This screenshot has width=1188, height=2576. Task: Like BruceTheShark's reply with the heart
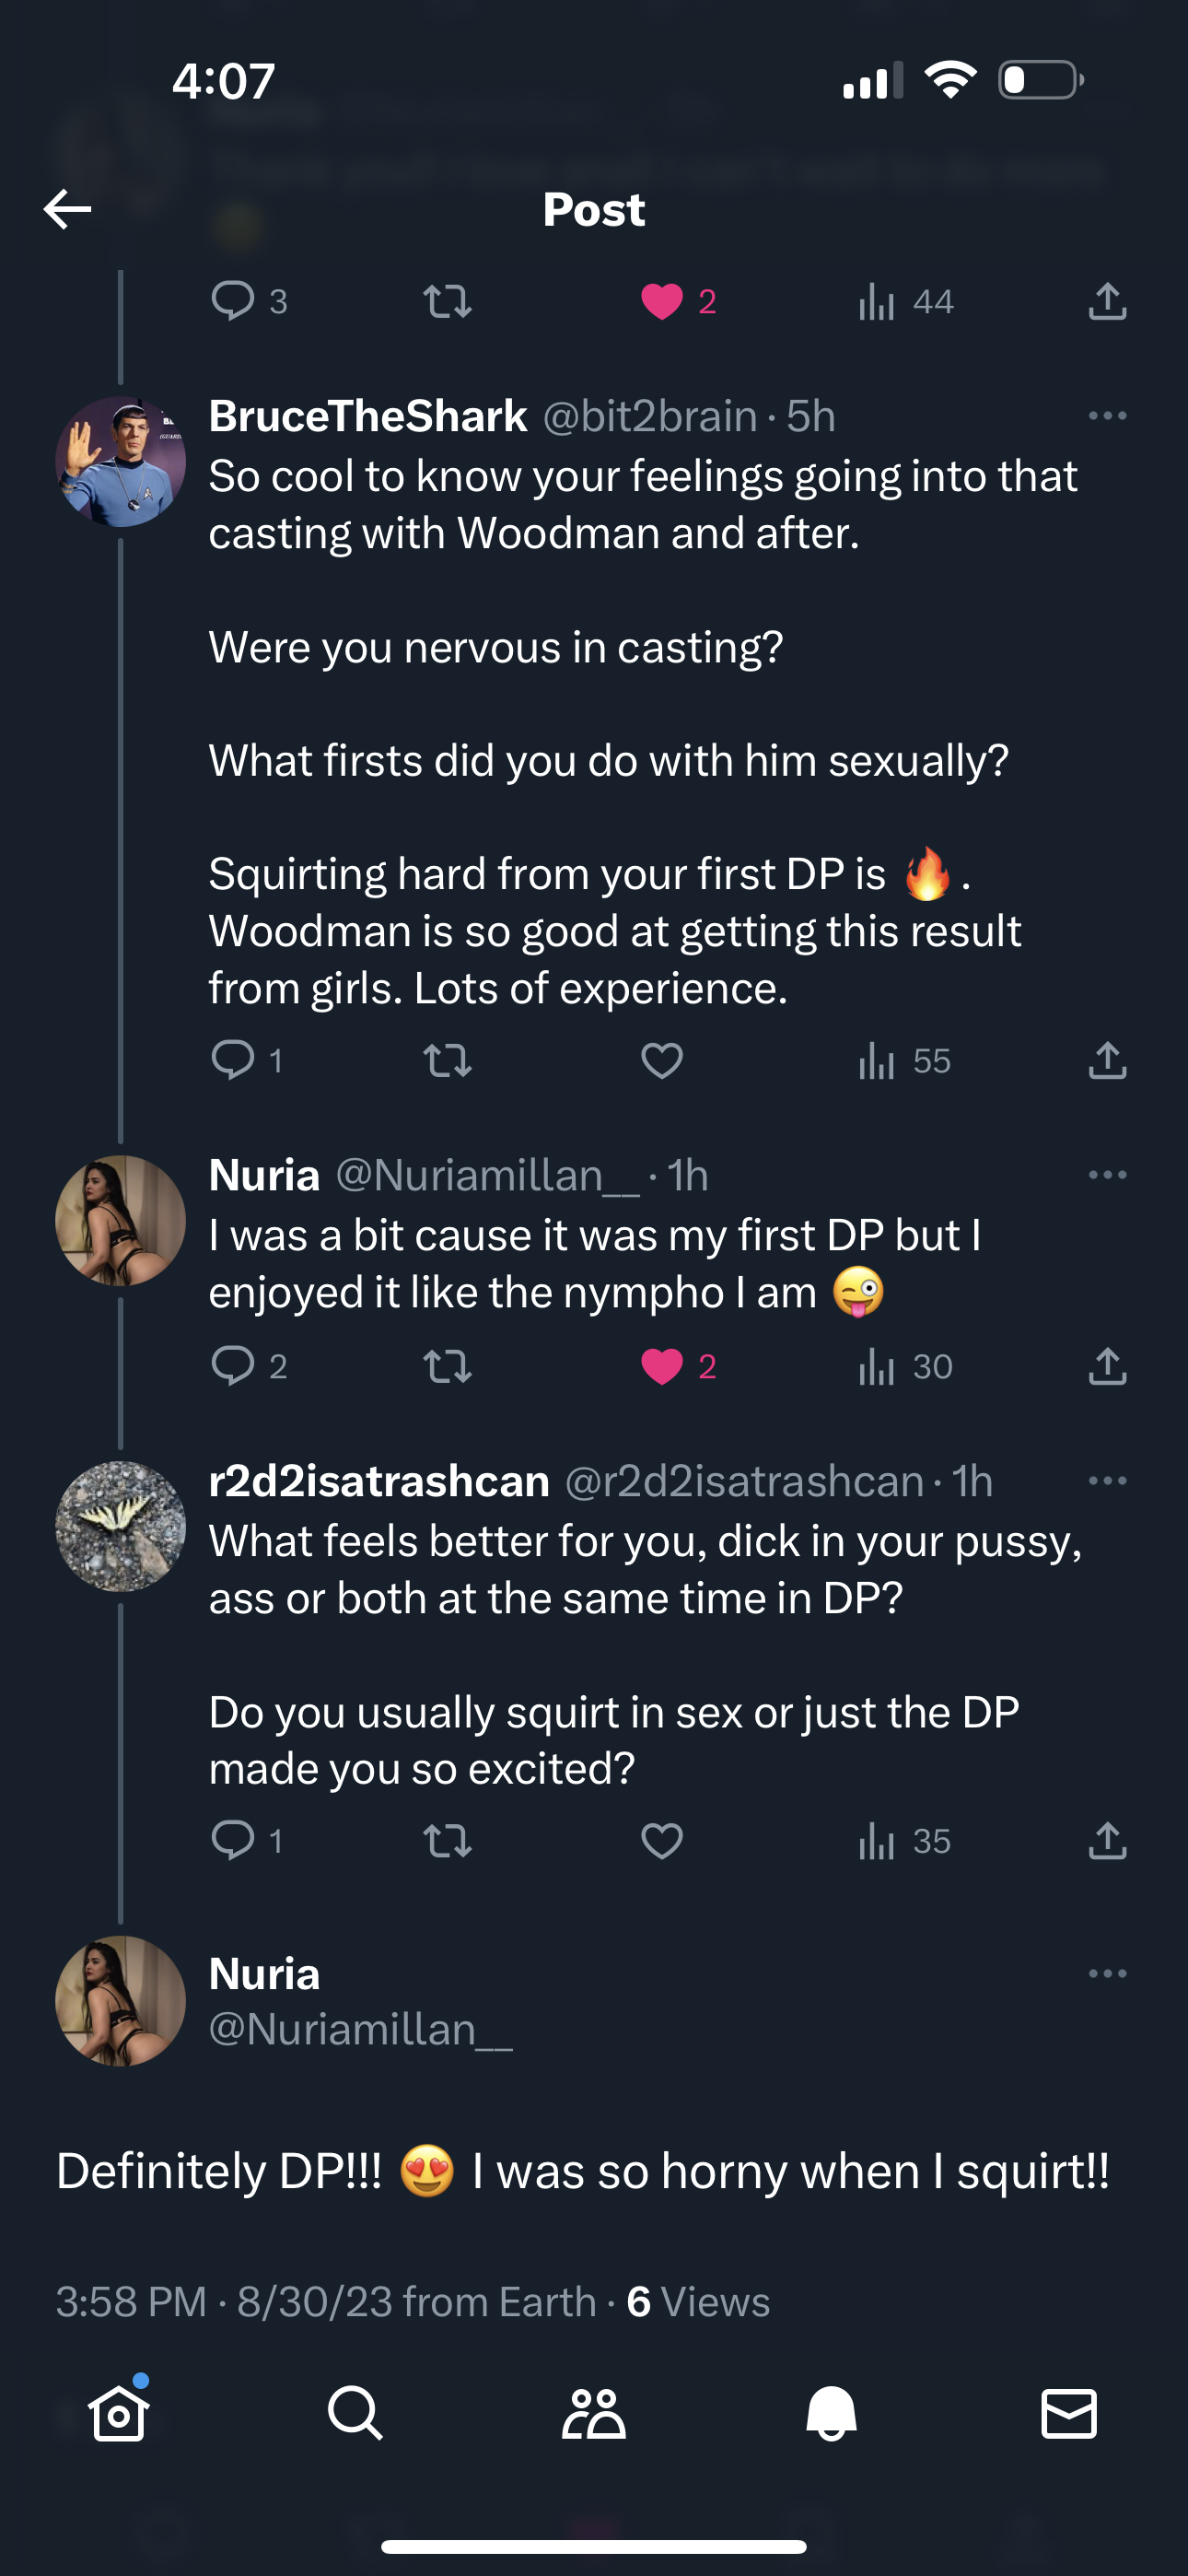coord(661,1060)
